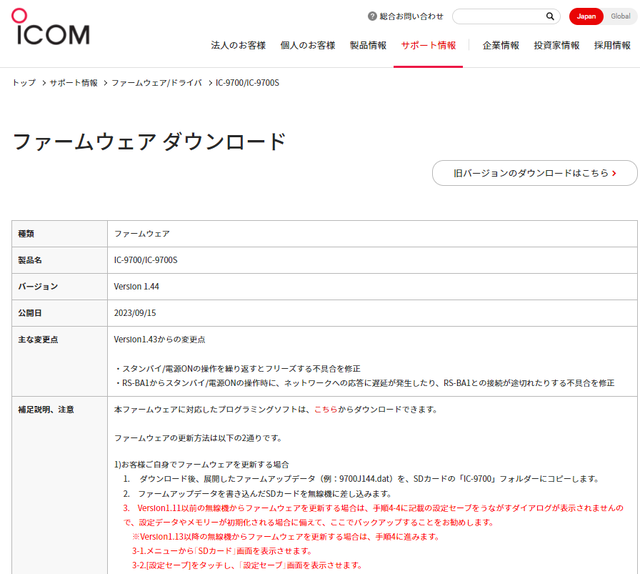Click the IC-9700/IC-9700S breadcrumb
This screenshot has height=574, width=640.
point(247,83)
